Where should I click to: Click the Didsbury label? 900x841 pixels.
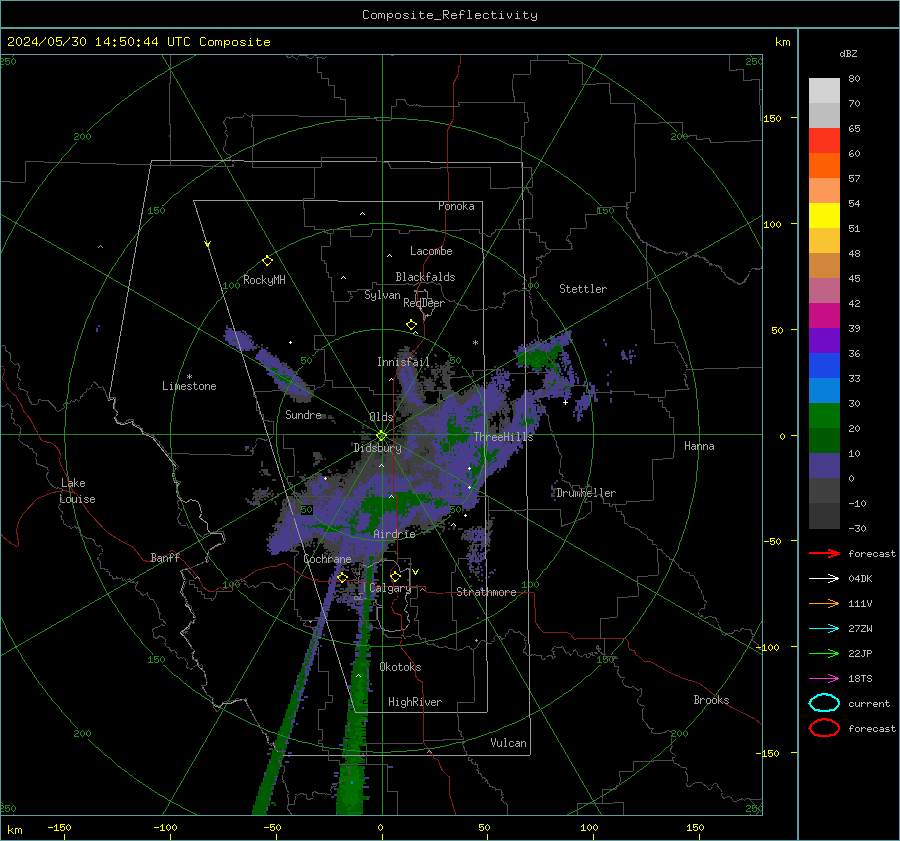point(377,448)
